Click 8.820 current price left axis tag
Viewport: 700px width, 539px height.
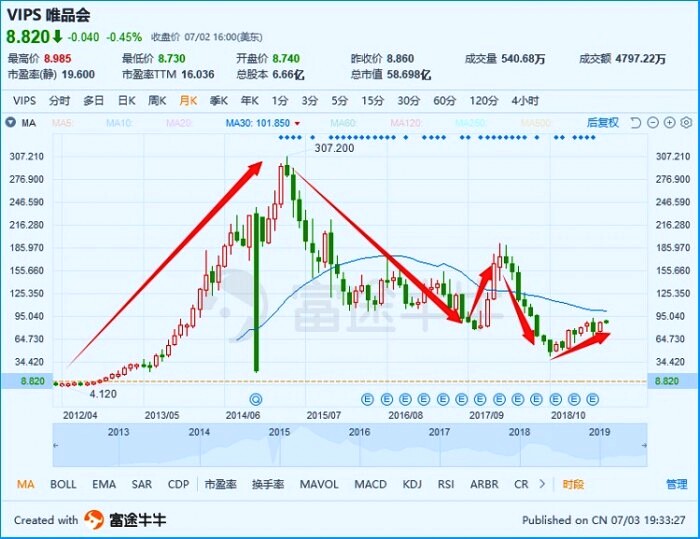coord(27,381)
